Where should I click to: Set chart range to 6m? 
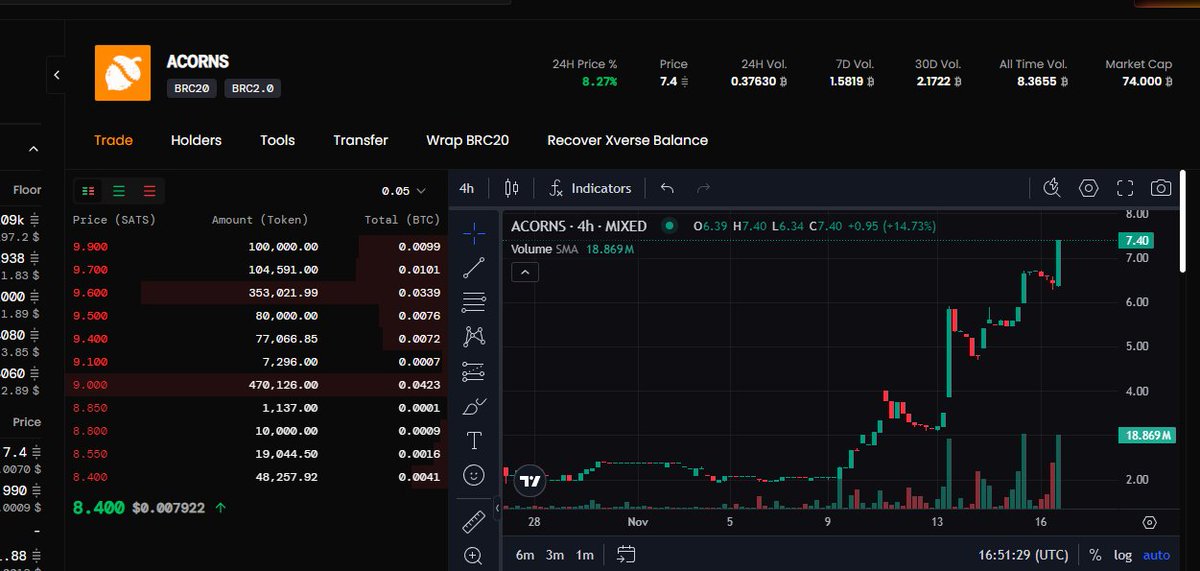tap(525, 555)
